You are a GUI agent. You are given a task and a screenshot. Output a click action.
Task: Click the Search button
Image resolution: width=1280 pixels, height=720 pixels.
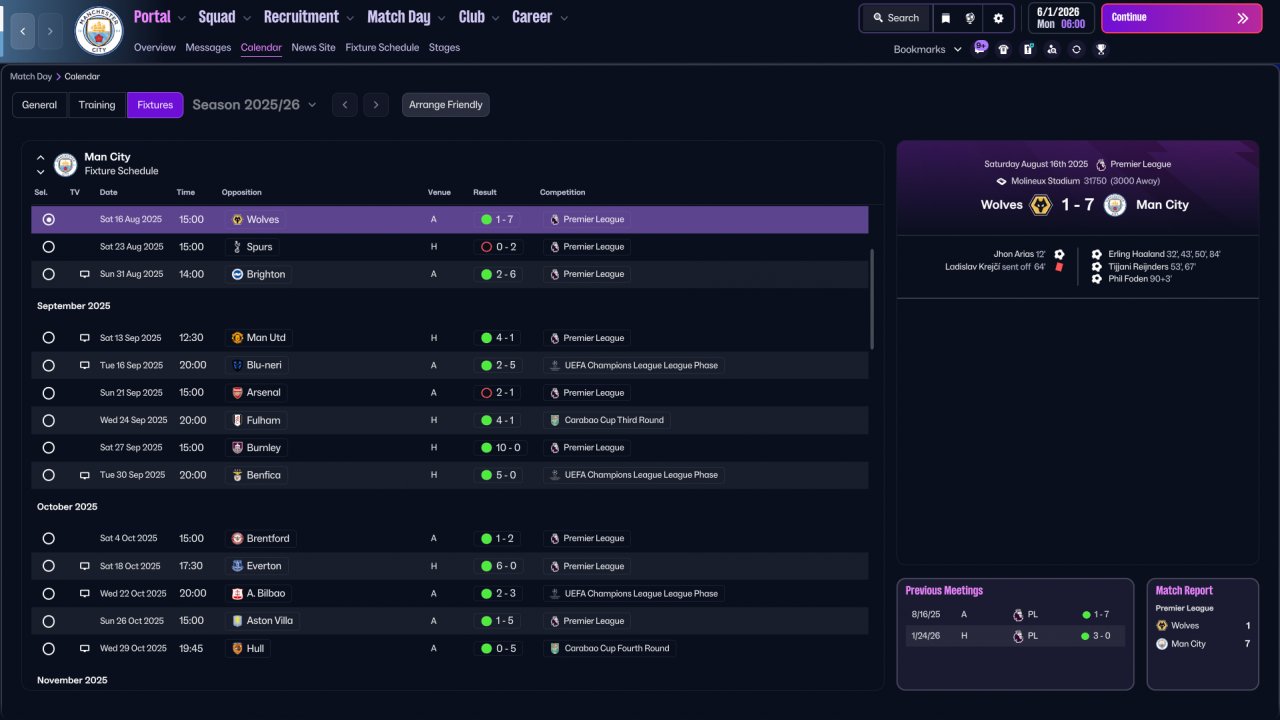point(896,18)
